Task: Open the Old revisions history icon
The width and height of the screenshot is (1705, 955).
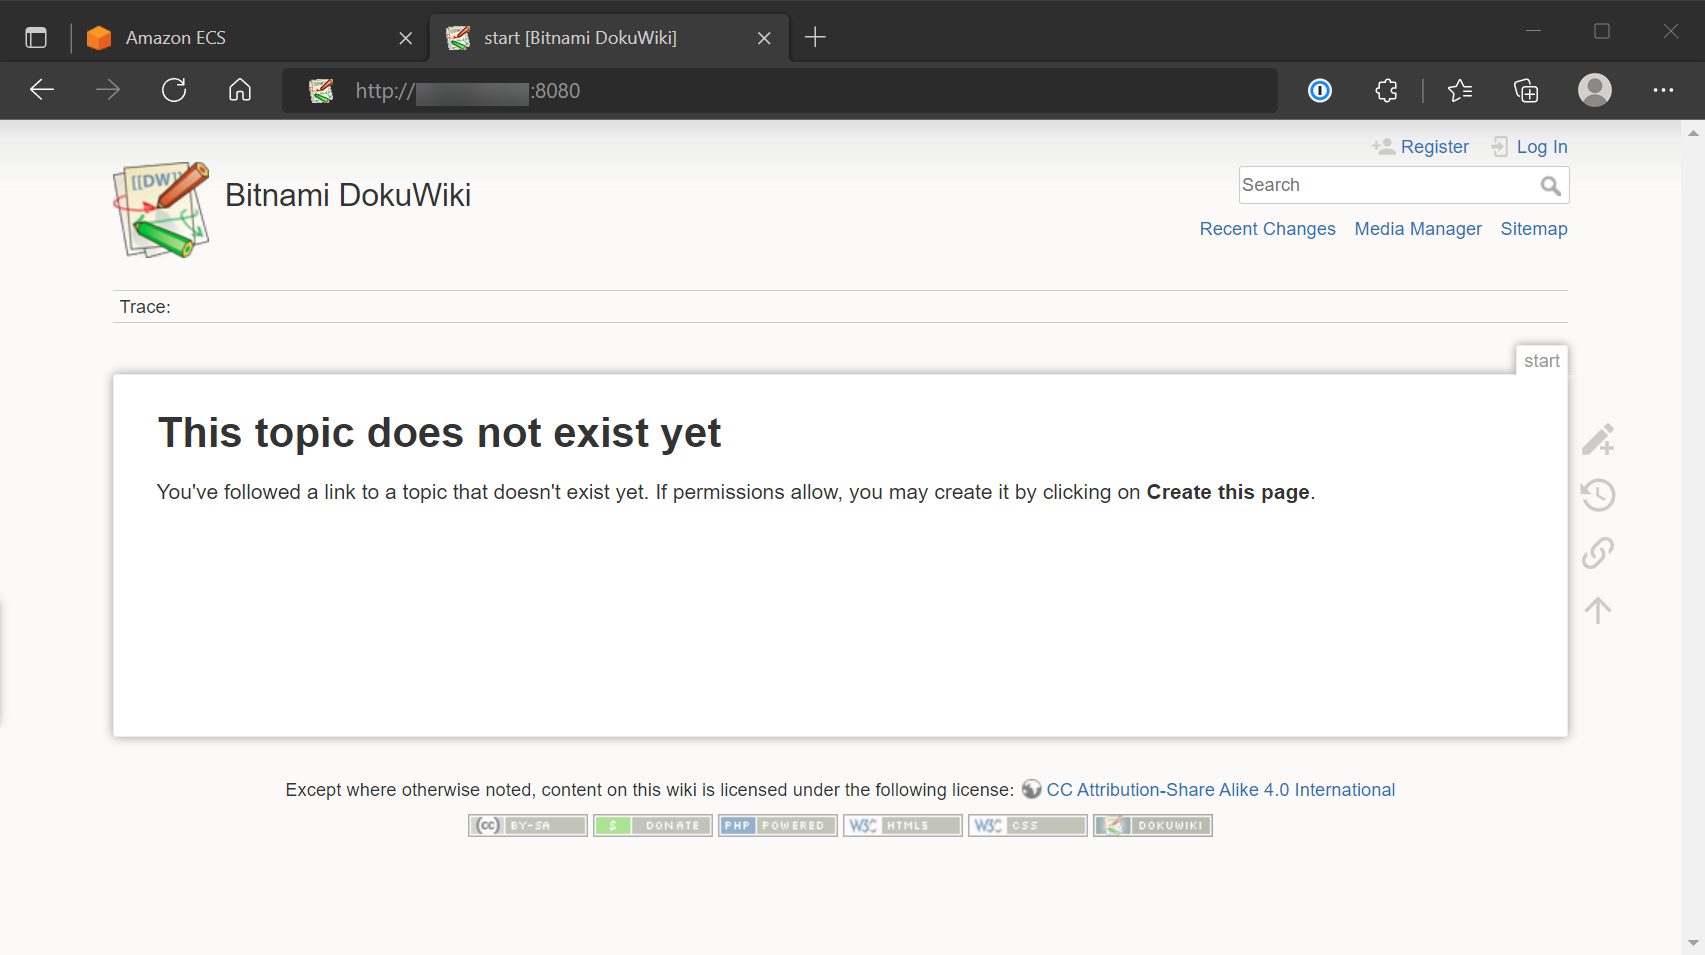Action: point(1598,495)
